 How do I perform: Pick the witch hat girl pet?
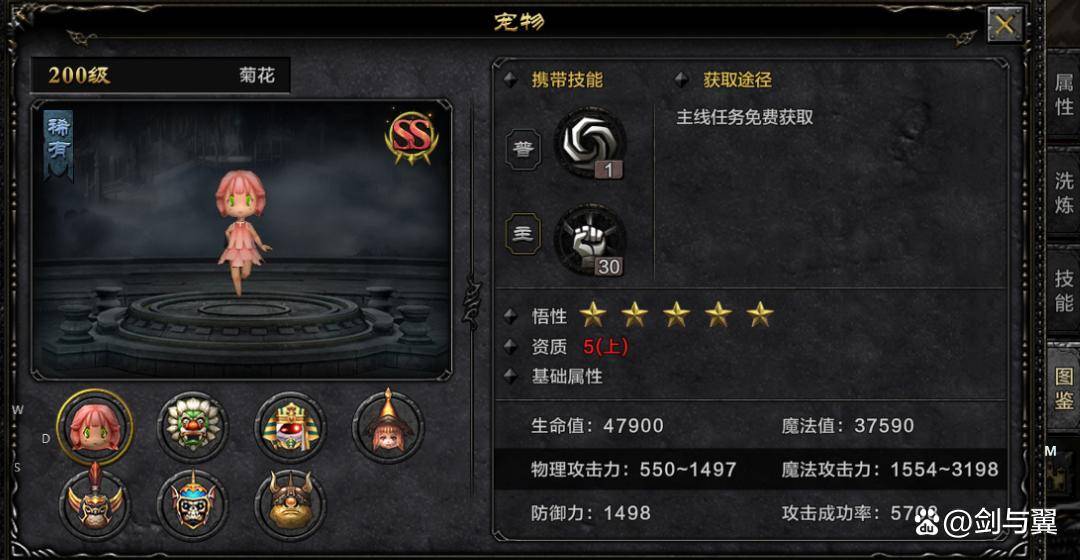[x=388, y=426]
